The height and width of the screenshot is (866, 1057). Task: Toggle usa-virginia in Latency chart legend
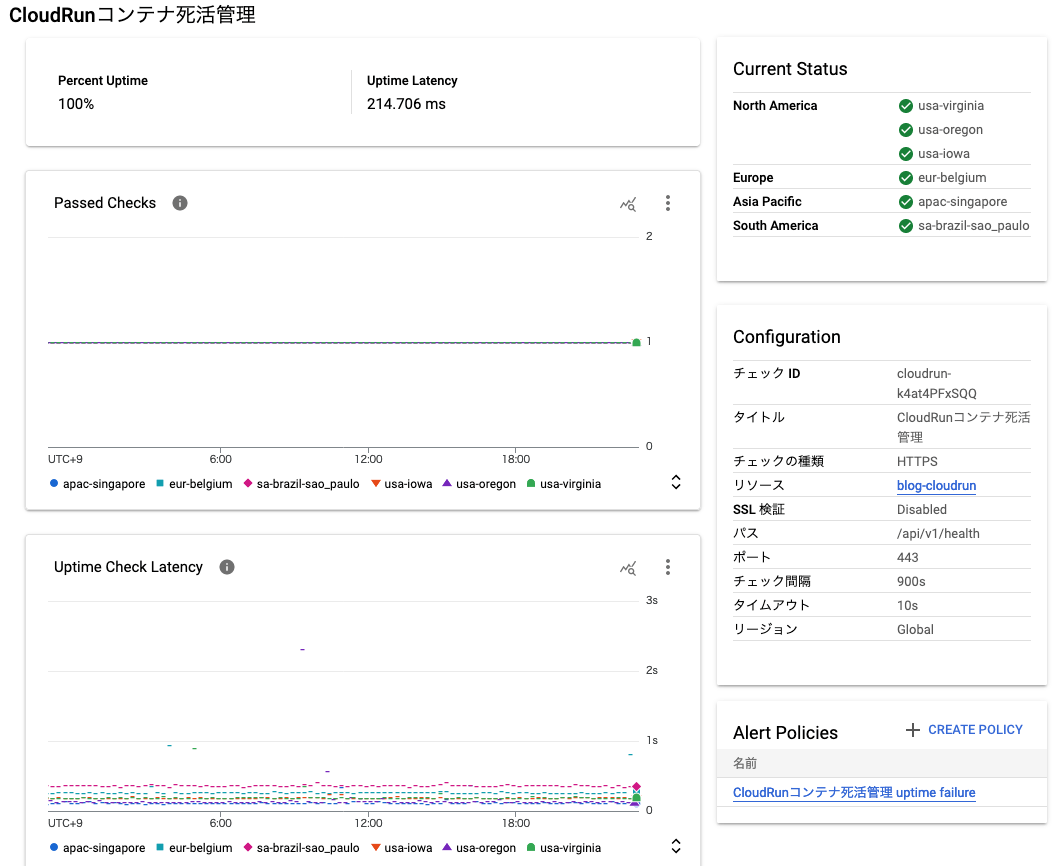[564, 848]
